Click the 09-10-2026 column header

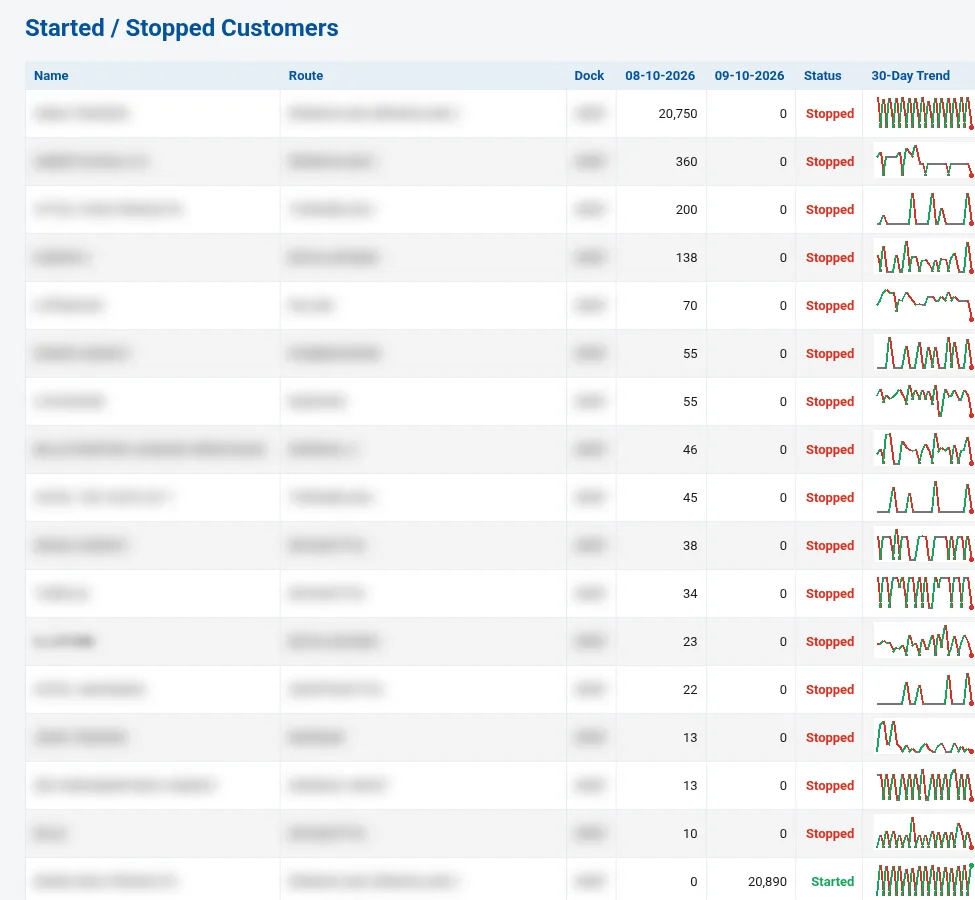tap(749, 76)
